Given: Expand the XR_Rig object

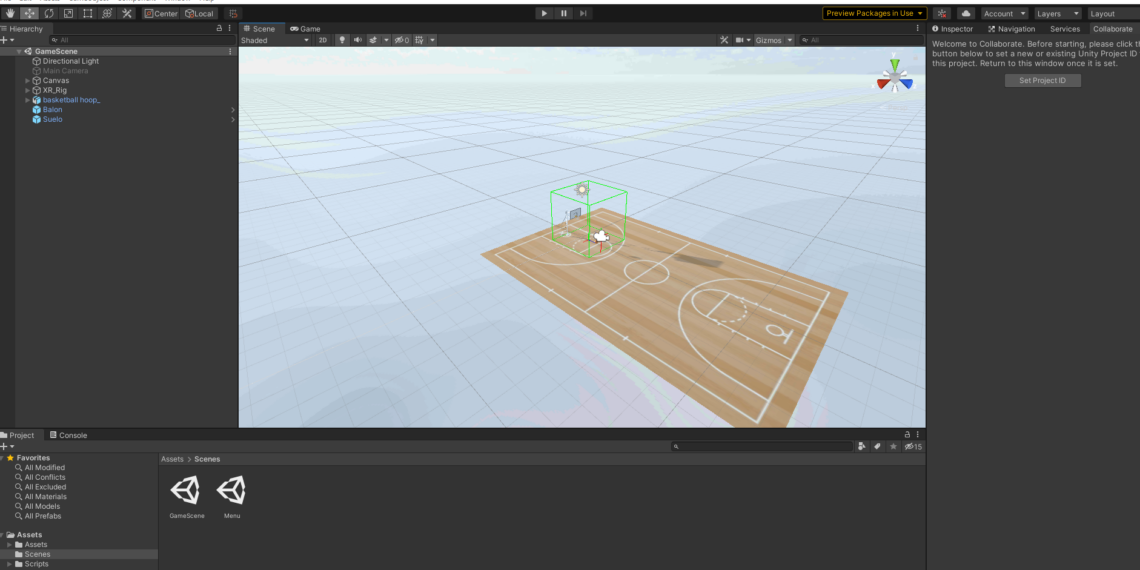Looking at the screenshot, I should pos(28,90).
